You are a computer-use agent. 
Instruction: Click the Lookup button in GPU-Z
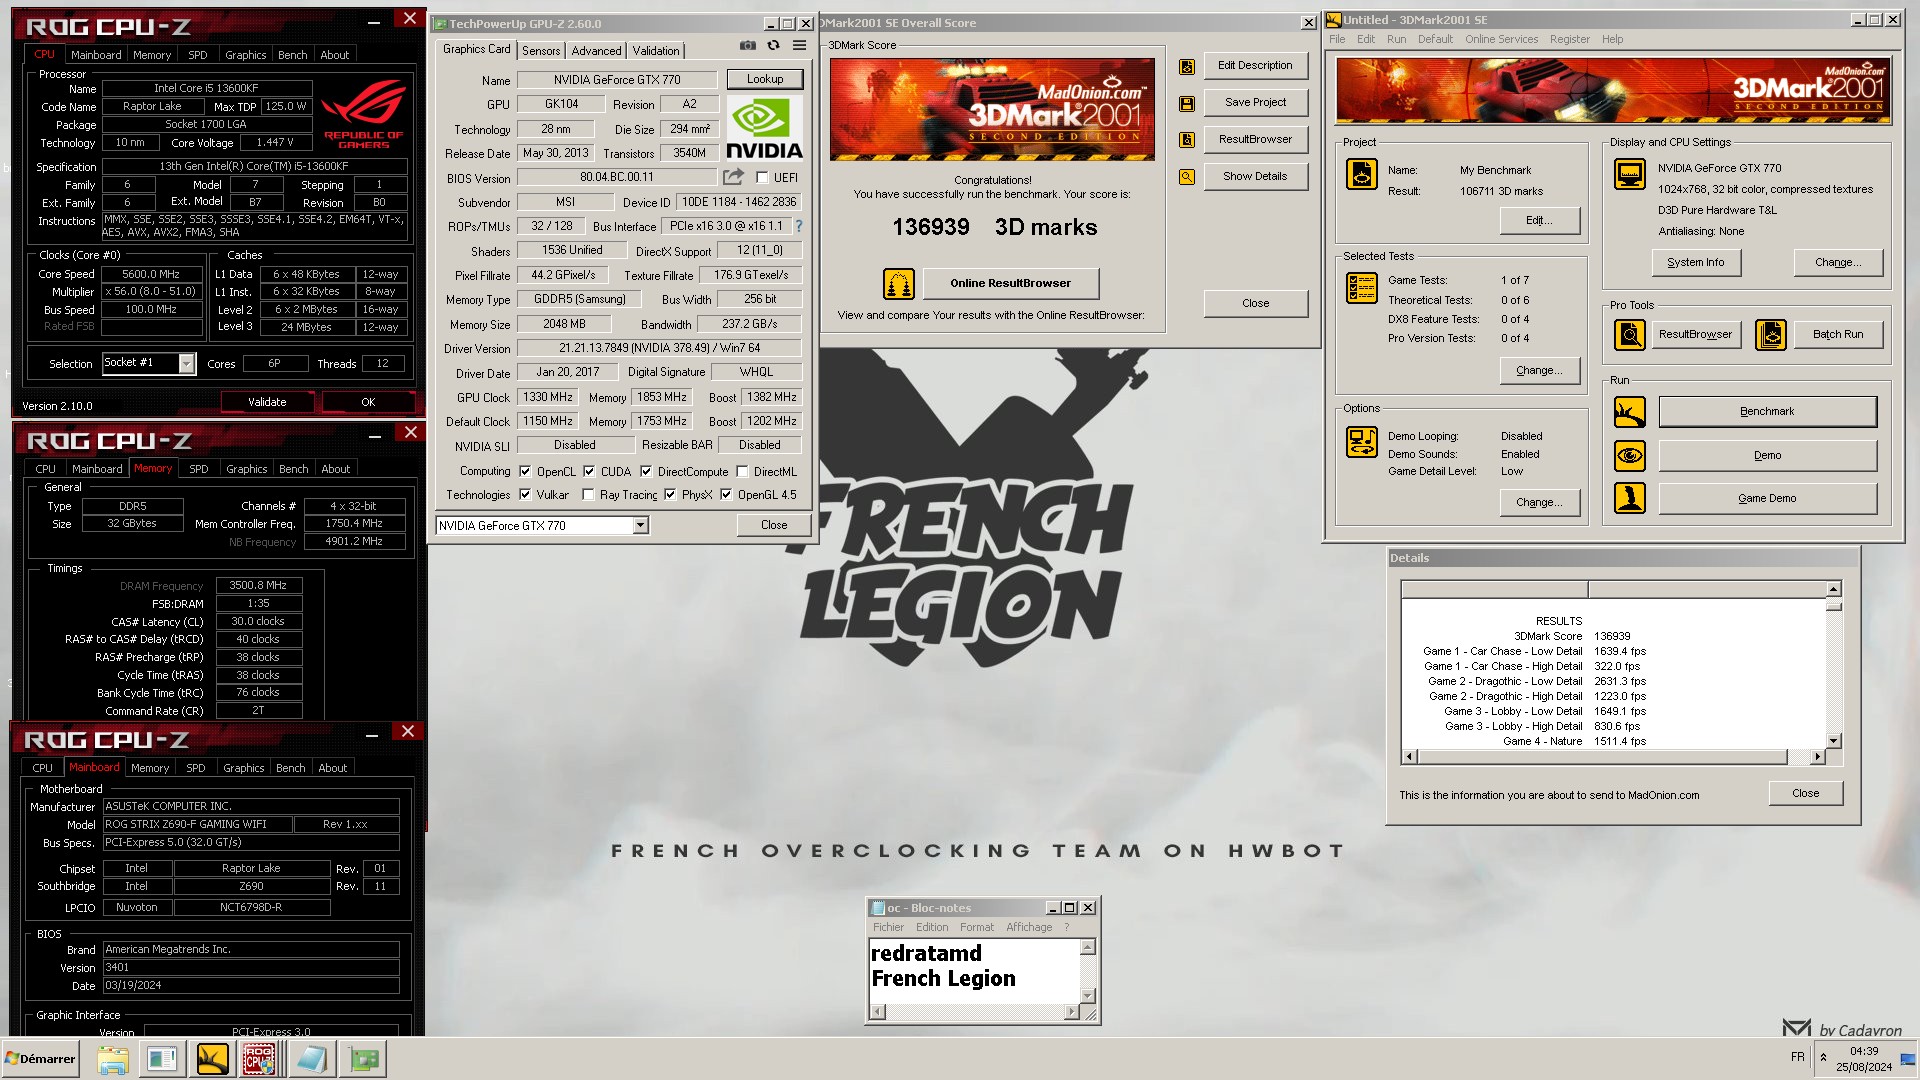click(765, 79)
